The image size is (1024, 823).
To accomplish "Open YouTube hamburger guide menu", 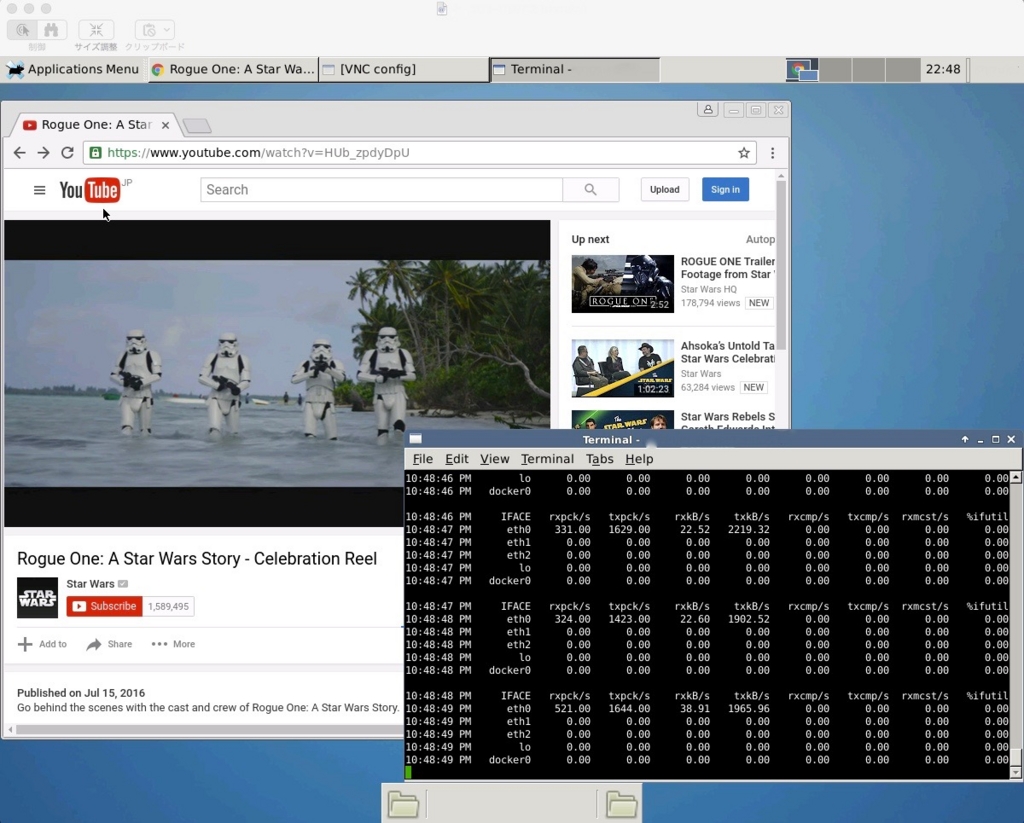I will [39, 190].
